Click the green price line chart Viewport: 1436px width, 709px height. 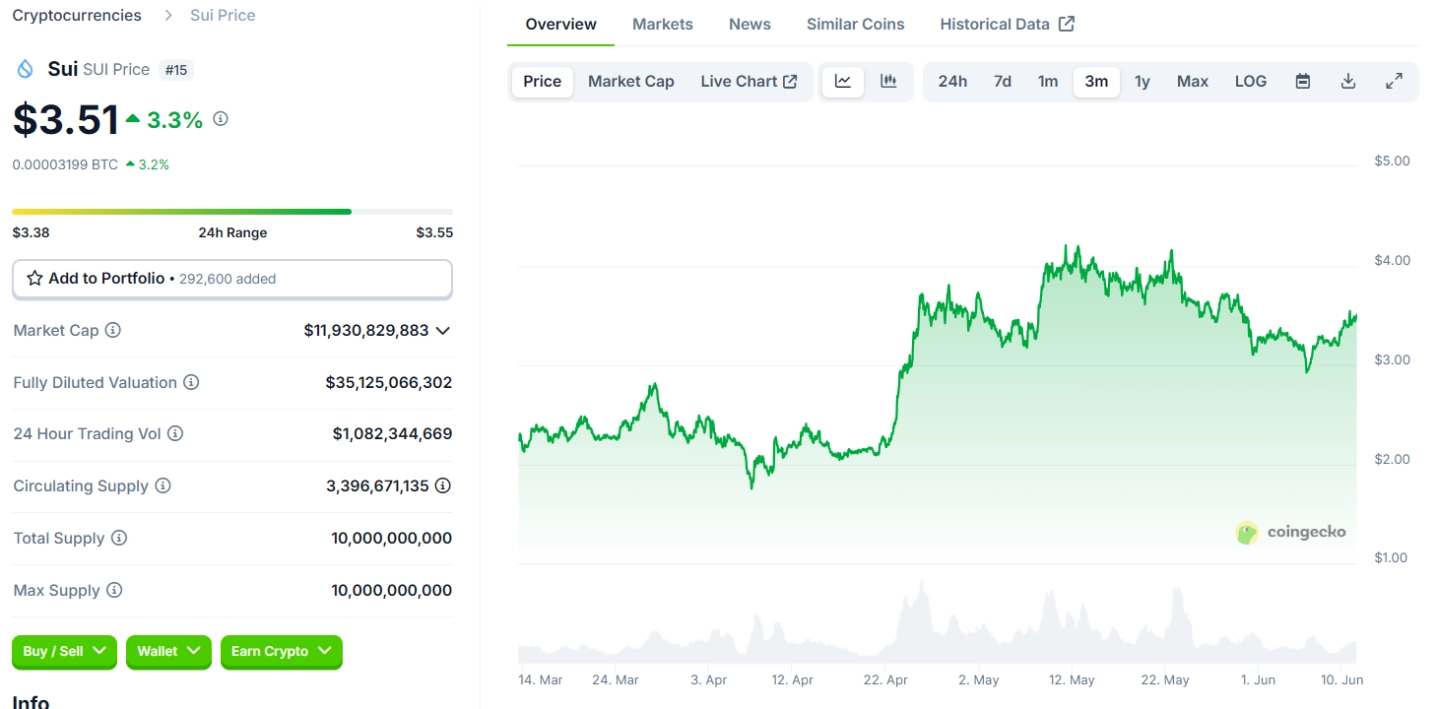pyautogui.click(x=937, y=365)
